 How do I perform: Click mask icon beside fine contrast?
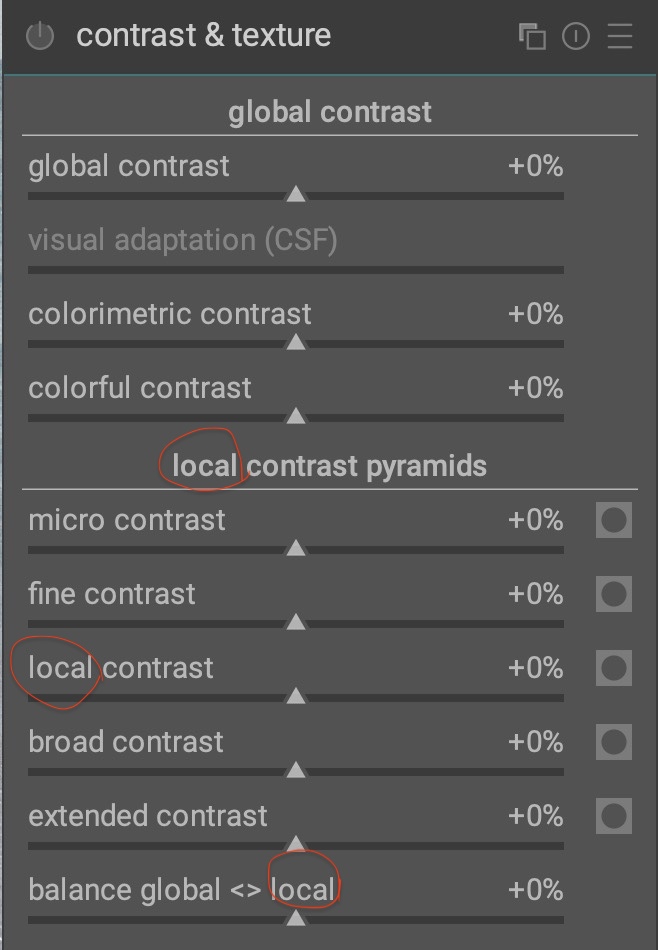tap(613, 594)
